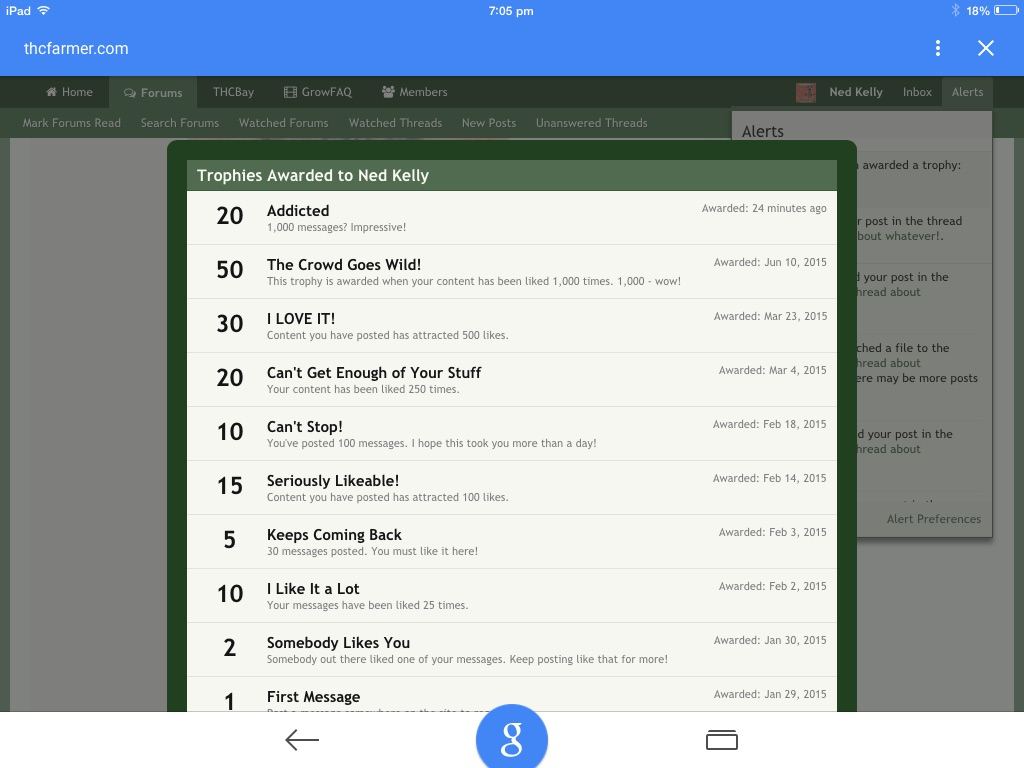The width and height of the screenshot is (1024, 768).
Task: Select the Somebody Likes You trophy
Action: click(x=338, y=643)
